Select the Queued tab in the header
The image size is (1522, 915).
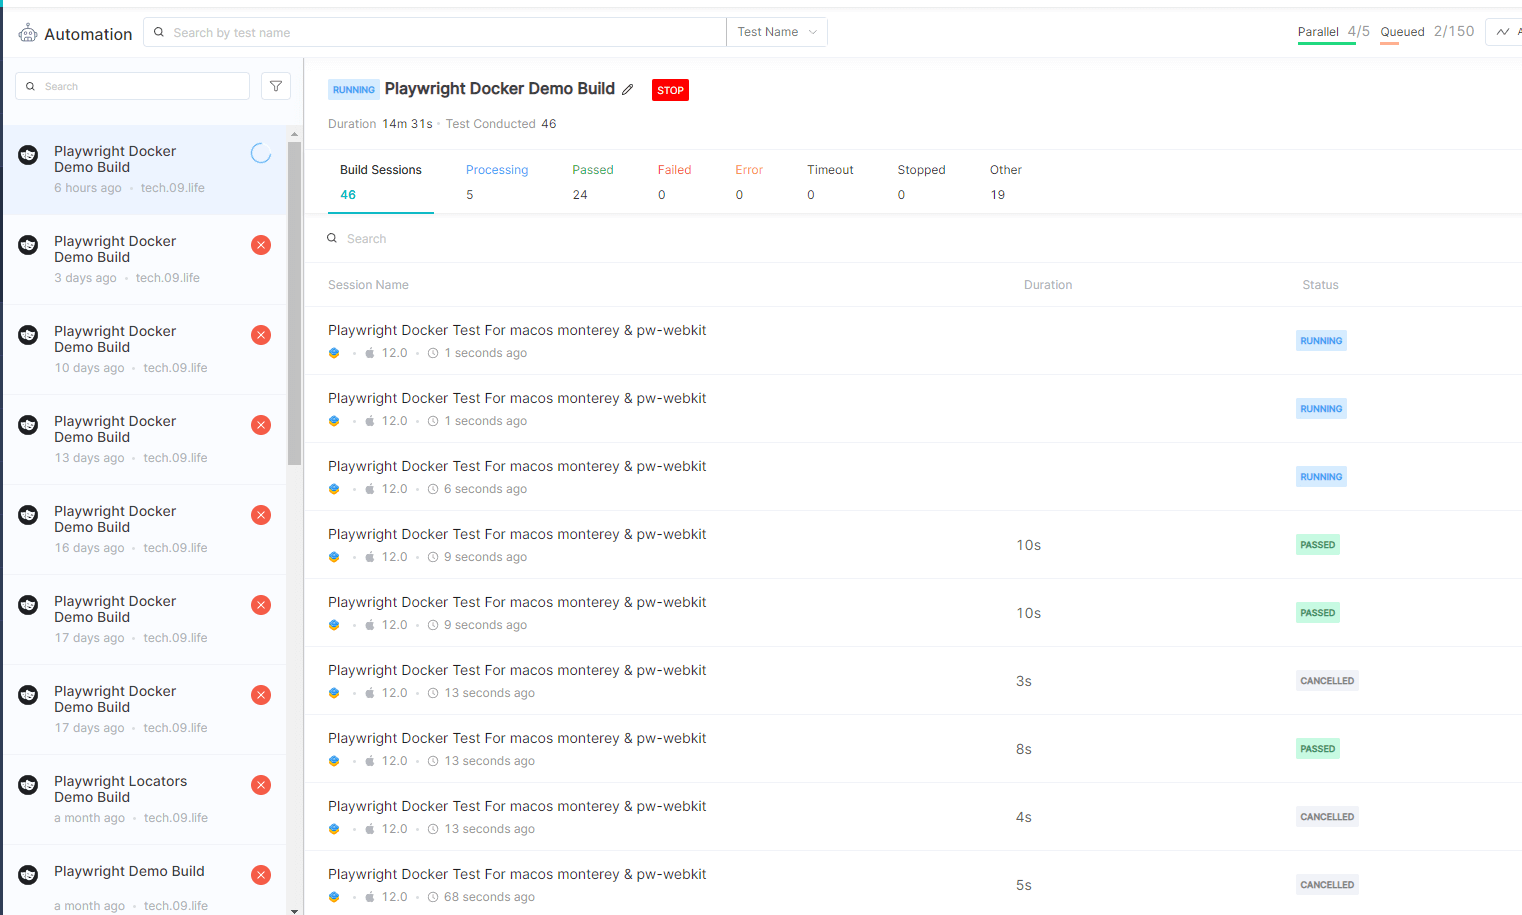pos(1402,32)
